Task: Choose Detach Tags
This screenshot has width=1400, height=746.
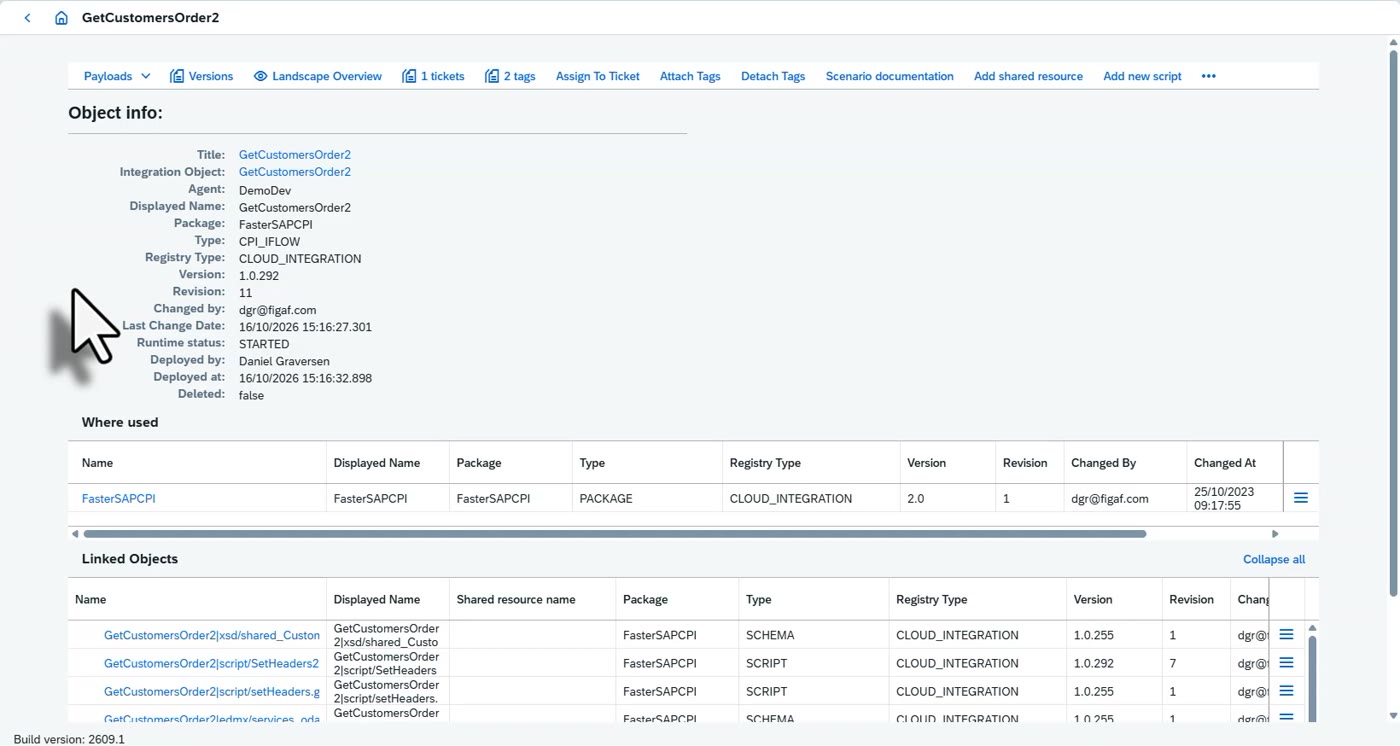Action: 773,76
